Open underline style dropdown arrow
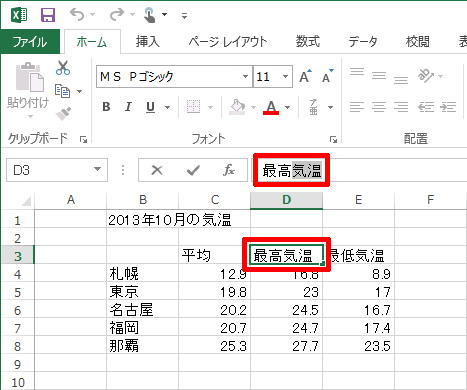This screenshot has width=467, height=390. tap(168, 107)
